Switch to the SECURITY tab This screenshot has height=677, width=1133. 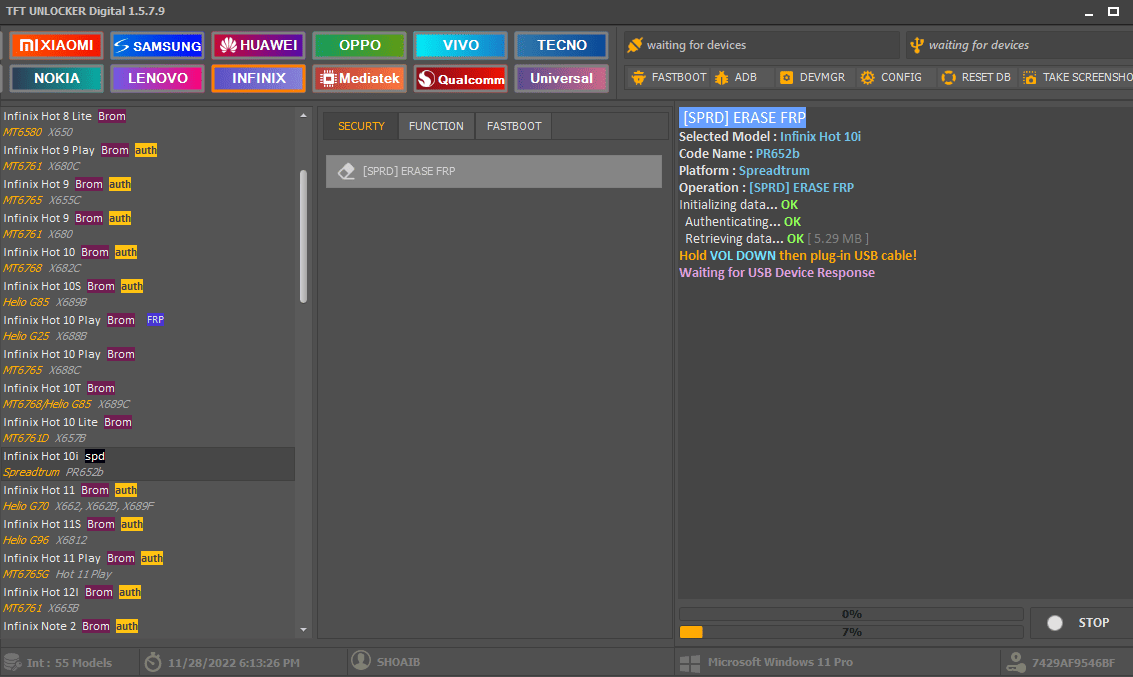coord(361,126)
